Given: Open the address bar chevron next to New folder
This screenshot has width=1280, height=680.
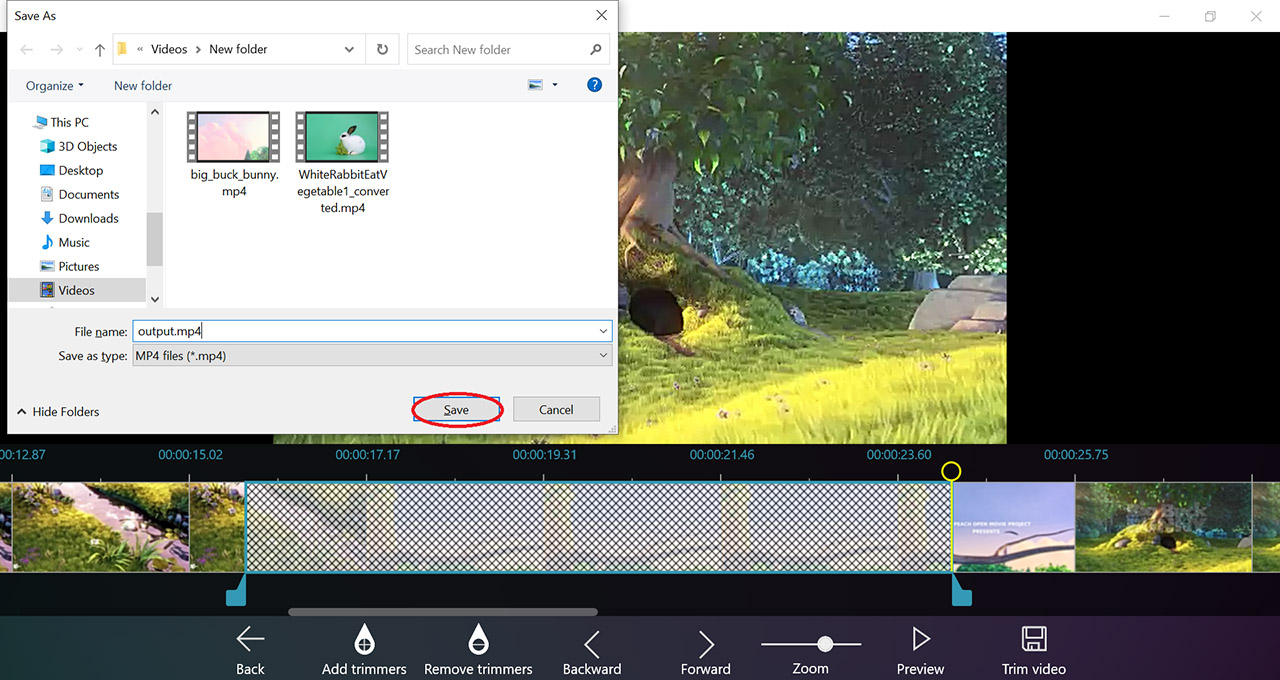Looking at the screenshot, I should click(348, 48).
